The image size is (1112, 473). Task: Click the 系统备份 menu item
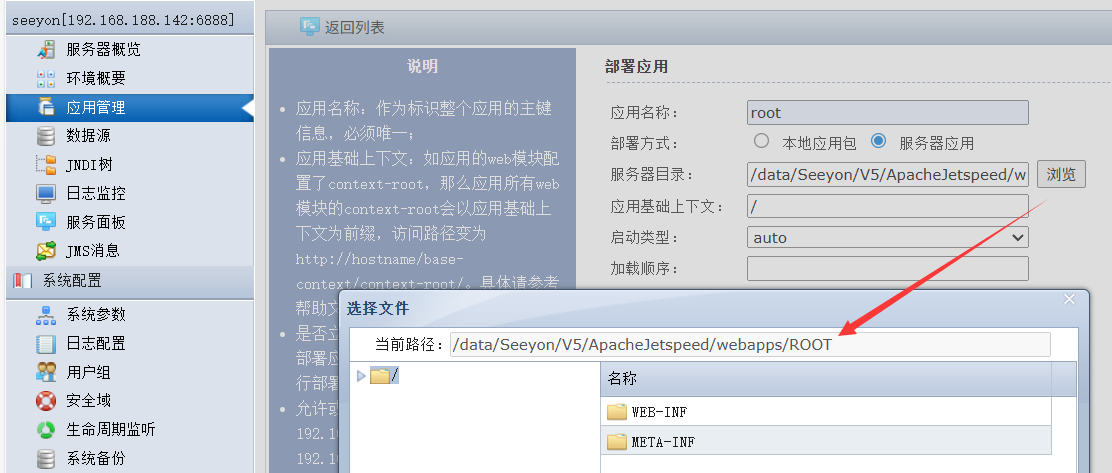pyautogui.click(x=96, y=459)
